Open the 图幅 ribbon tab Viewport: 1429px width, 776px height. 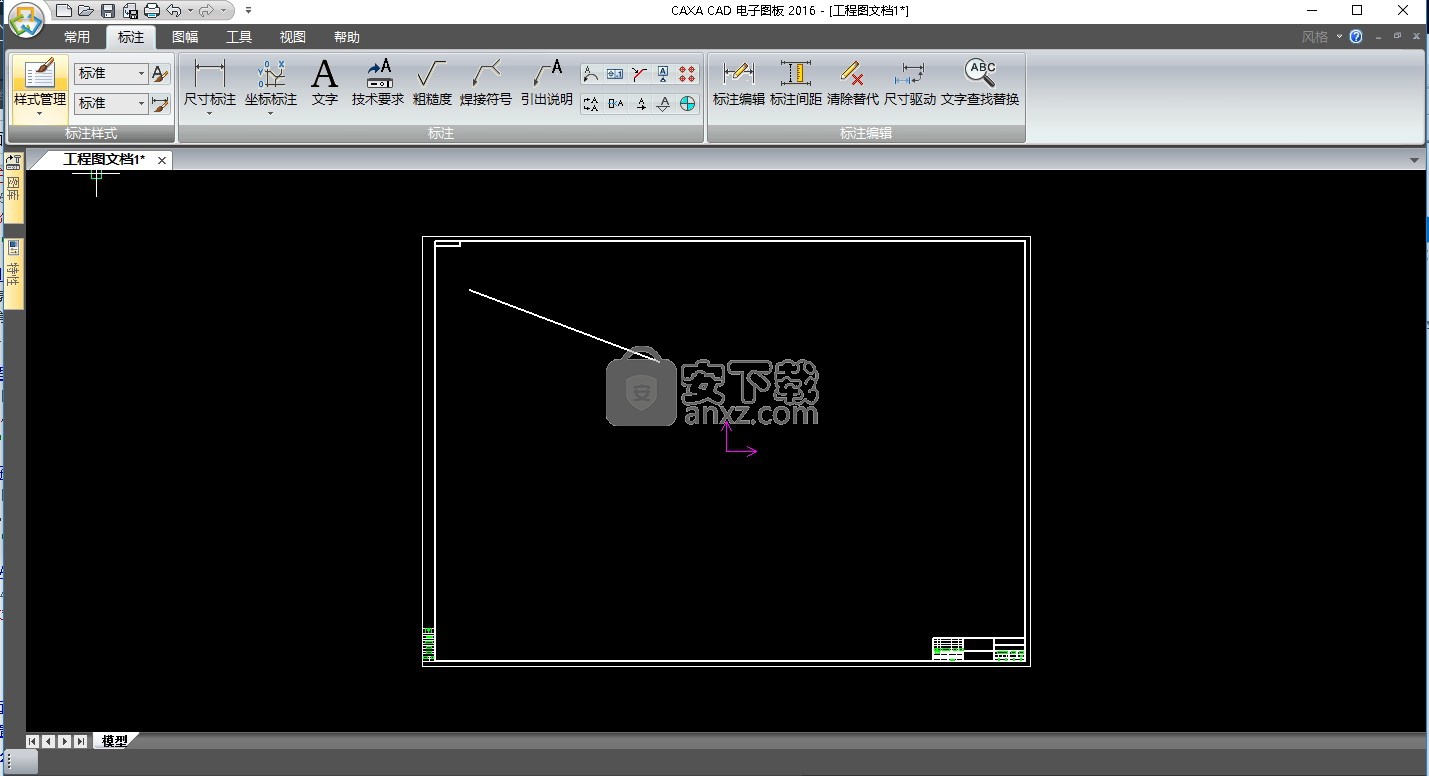click(185, 37)
